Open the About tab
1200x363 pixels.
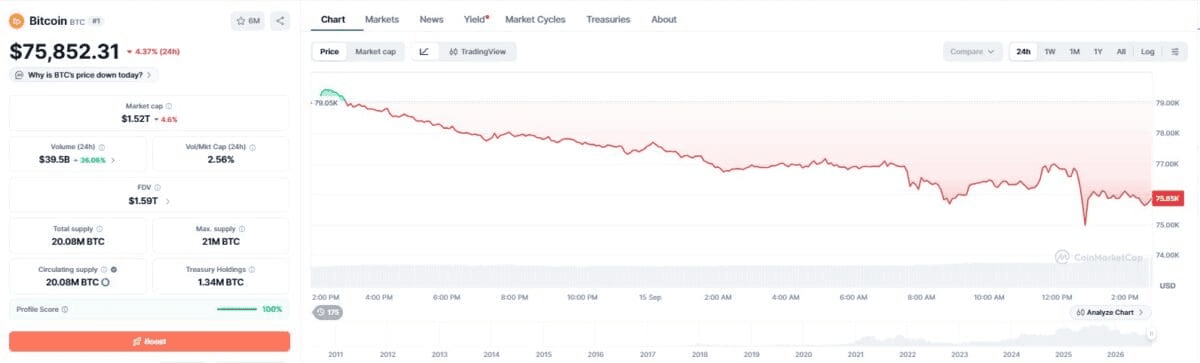[663, 19]
